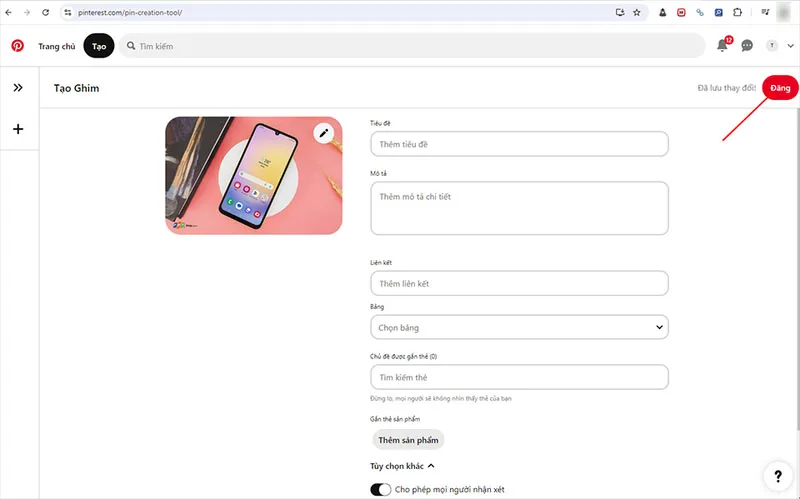800x499 pixels.
Task: Collapse Tùy chọn khác section
Action: (402, 466)
